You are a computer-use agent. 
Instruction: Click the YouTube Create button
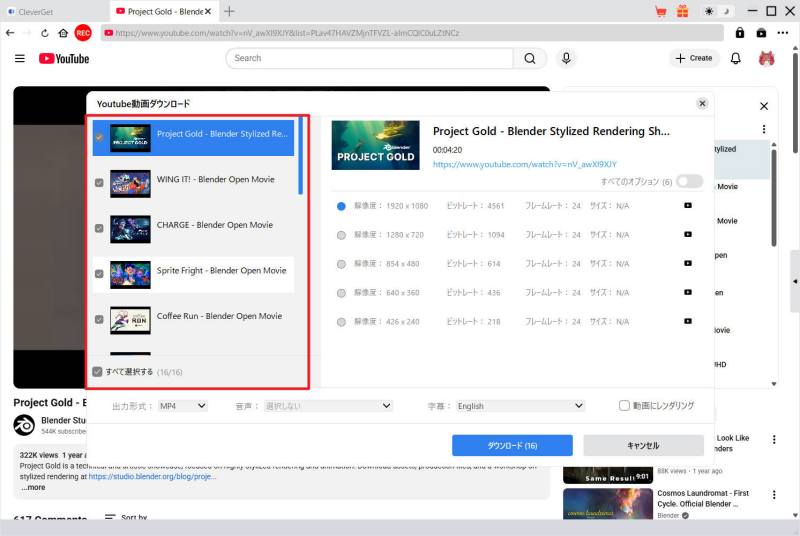point(693,59)
